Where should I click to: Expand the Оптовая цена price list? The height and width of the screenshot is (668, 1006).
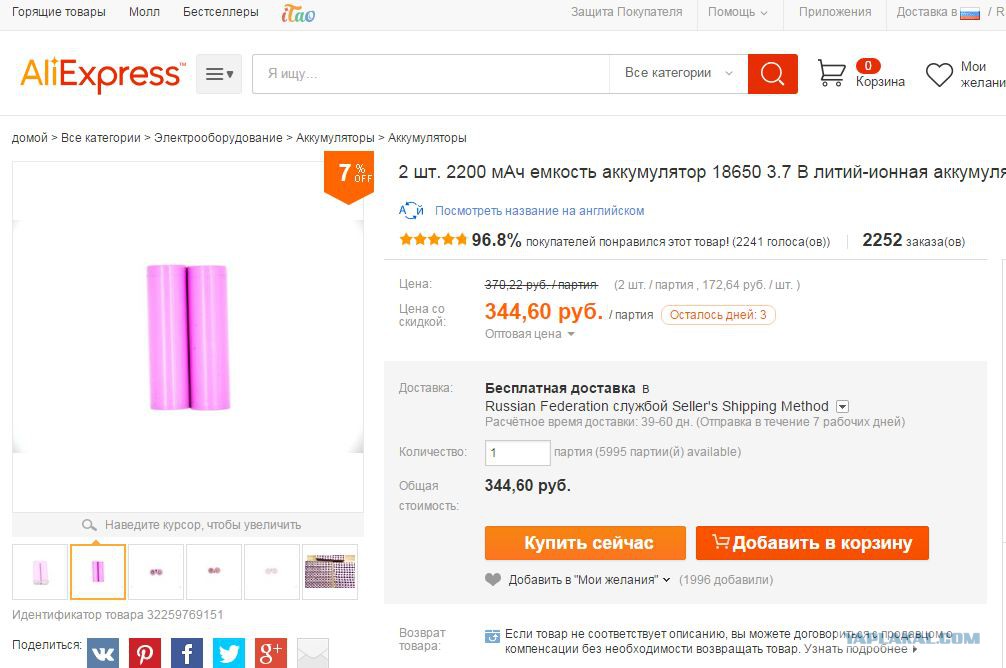pos(529,334)
